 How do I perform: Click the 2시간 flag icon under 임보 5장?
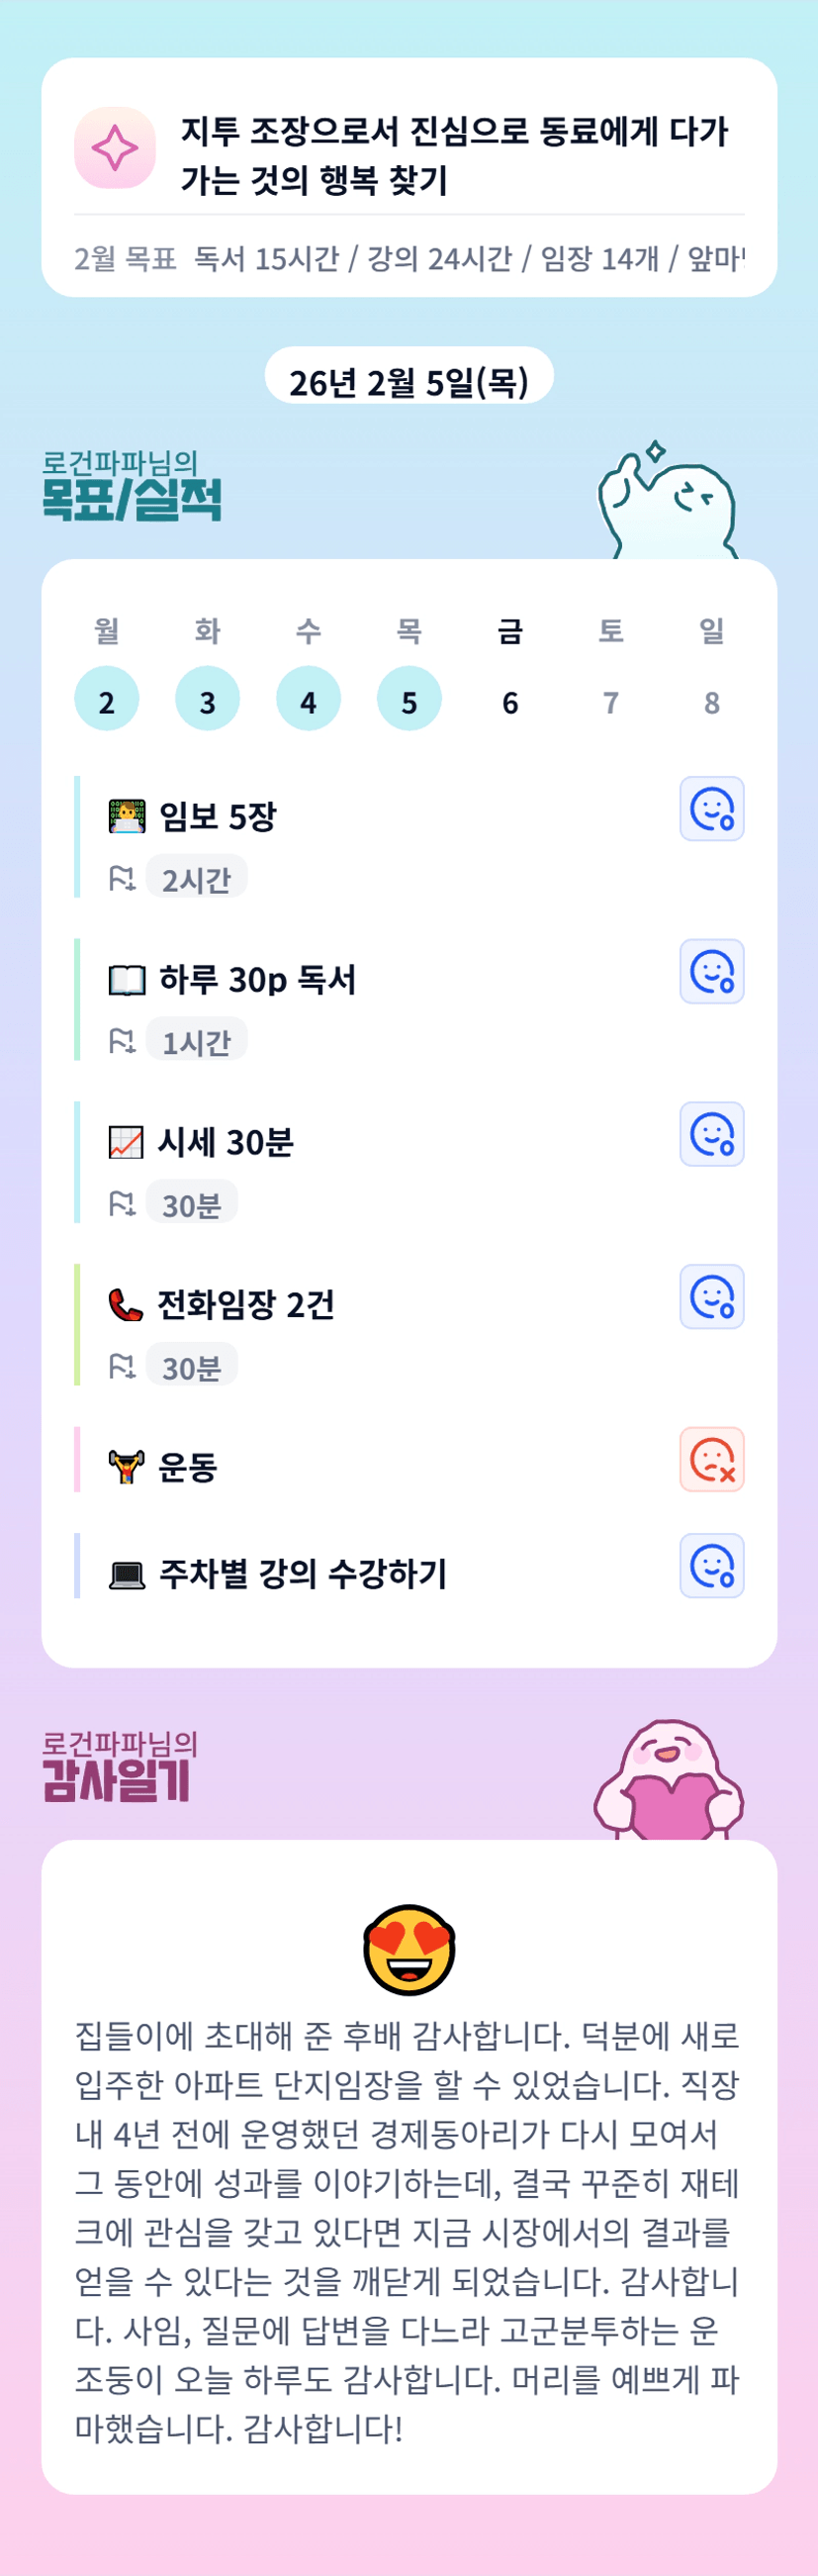click(x=122, y=879)
